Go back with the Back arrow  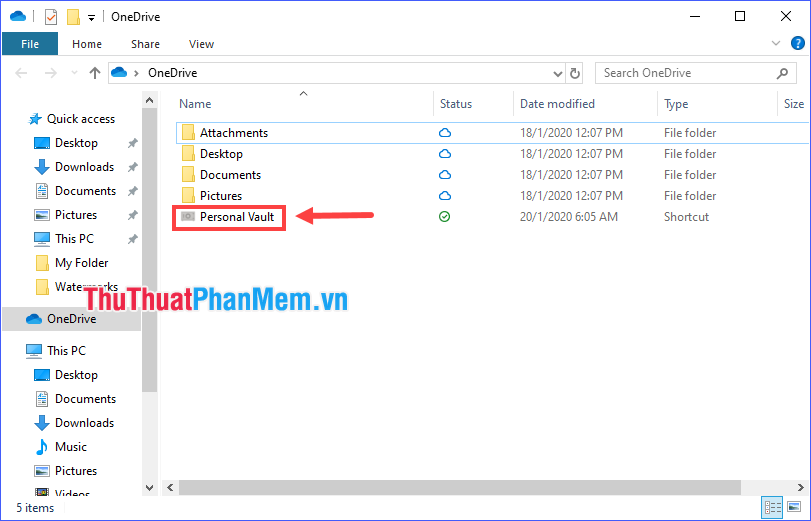[x=21, y=73]
